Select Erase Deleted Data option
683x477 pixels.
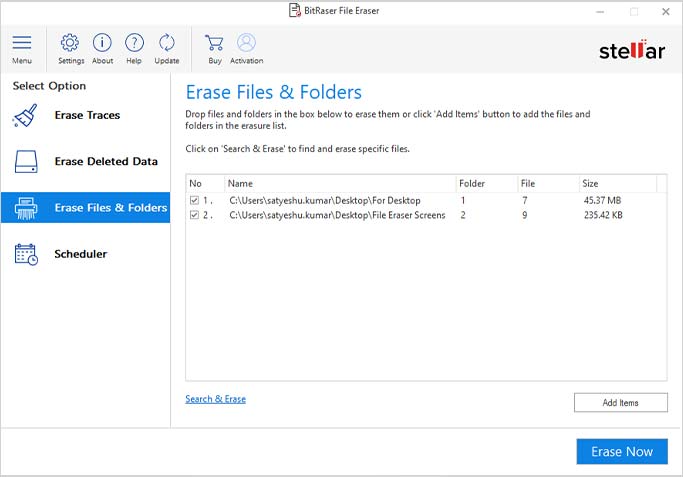click(85, 162)
